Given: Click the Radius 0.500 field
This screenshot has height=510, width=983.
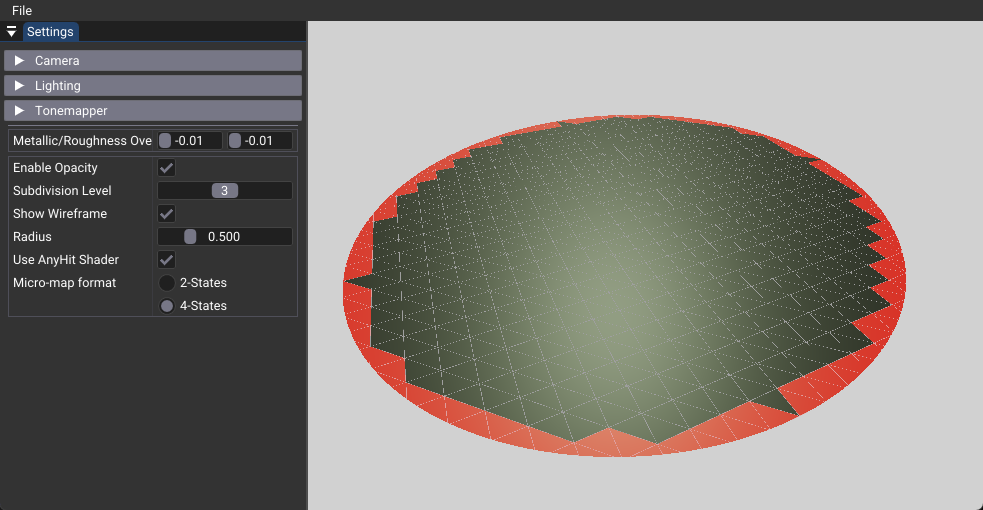Looking at the screenshot, I should click(224, 237).
